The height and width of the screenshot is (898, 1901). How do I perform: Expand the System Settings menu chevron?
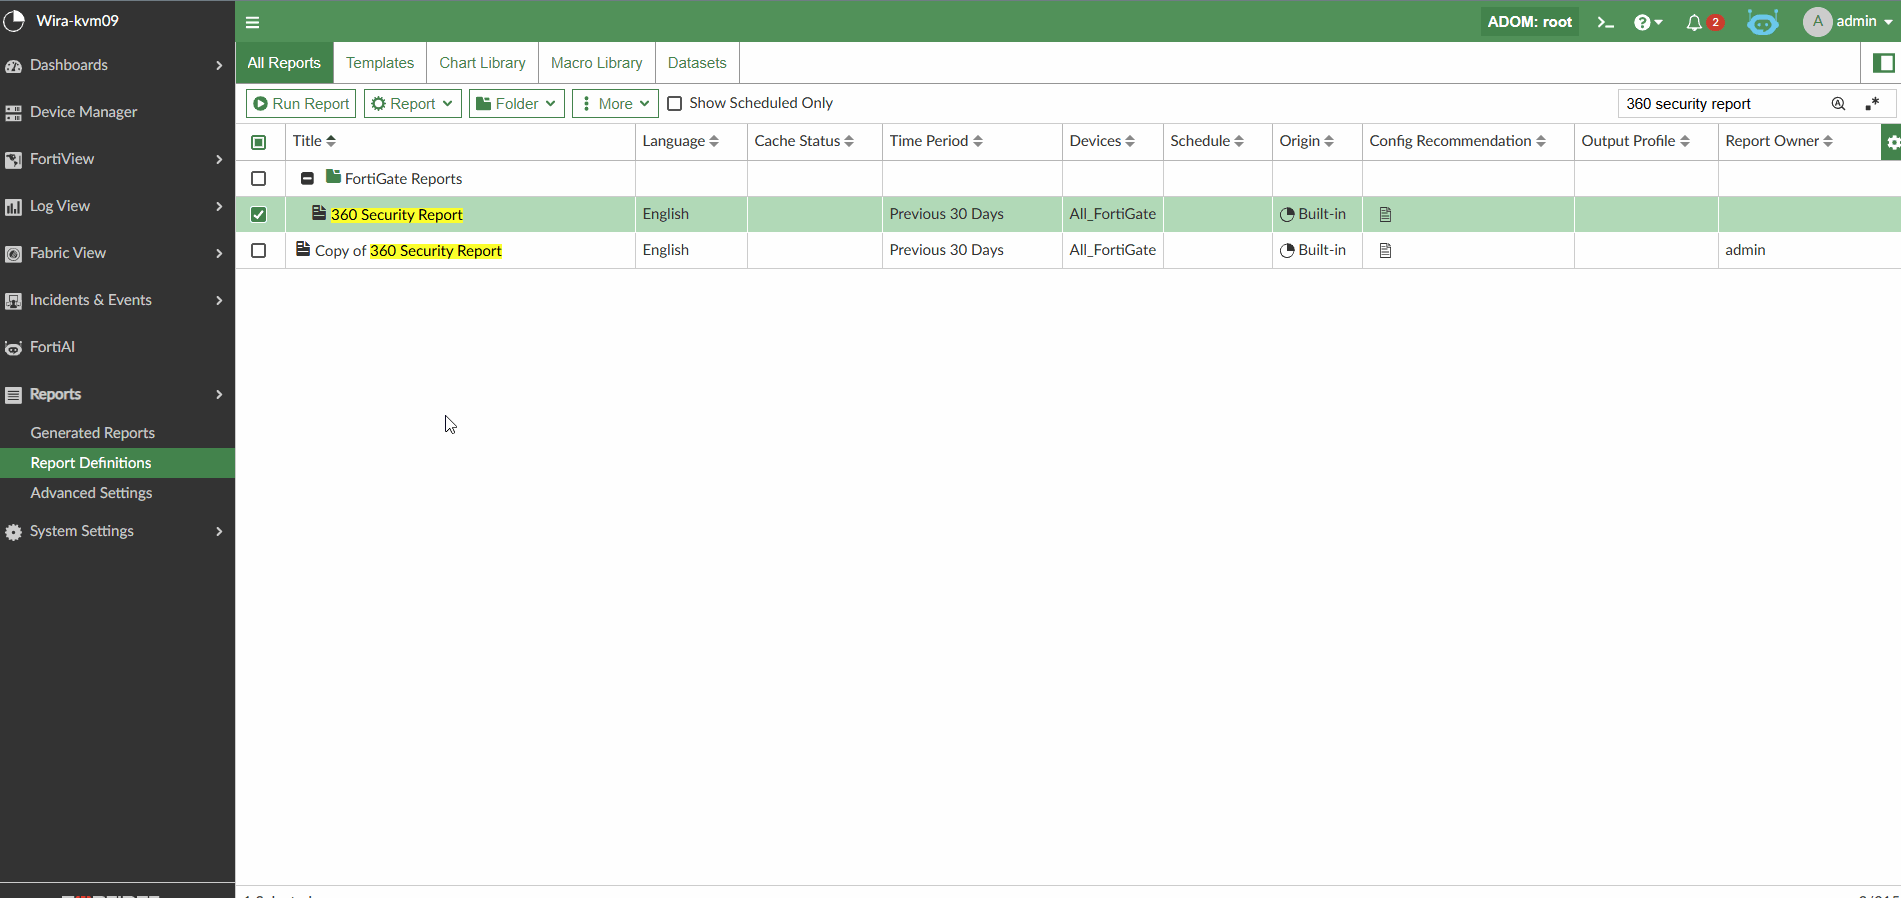coord(219,532)
